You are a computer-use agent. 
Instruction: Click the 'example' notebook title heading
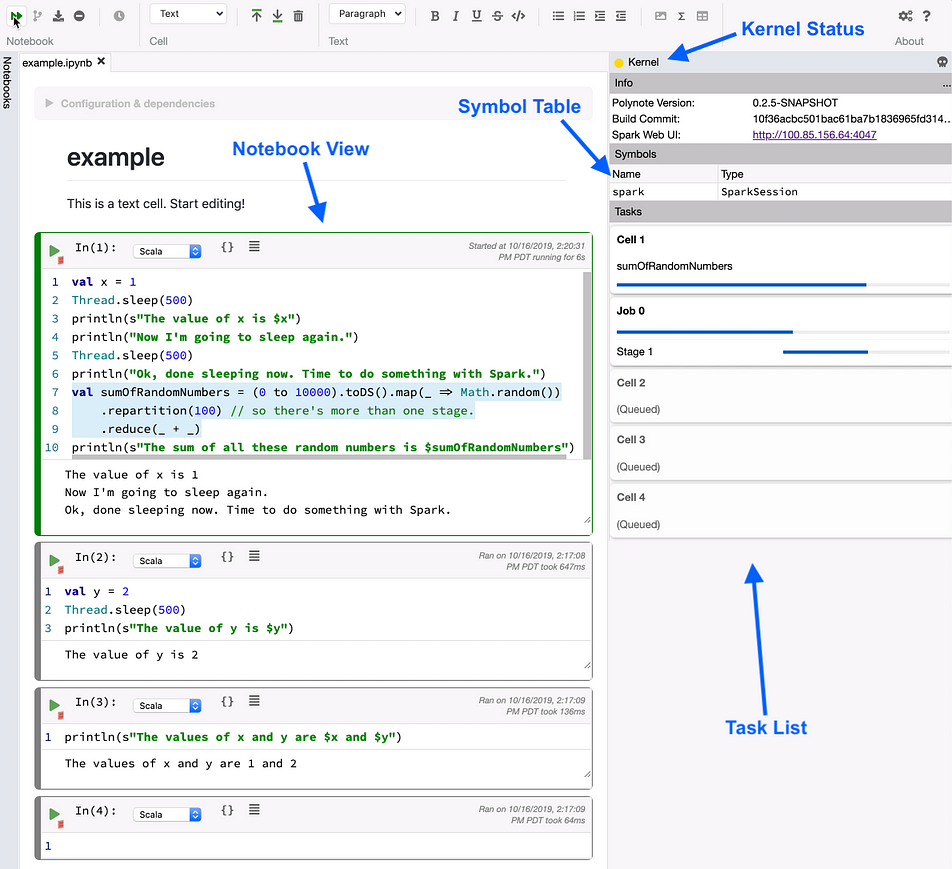(115, 157)
